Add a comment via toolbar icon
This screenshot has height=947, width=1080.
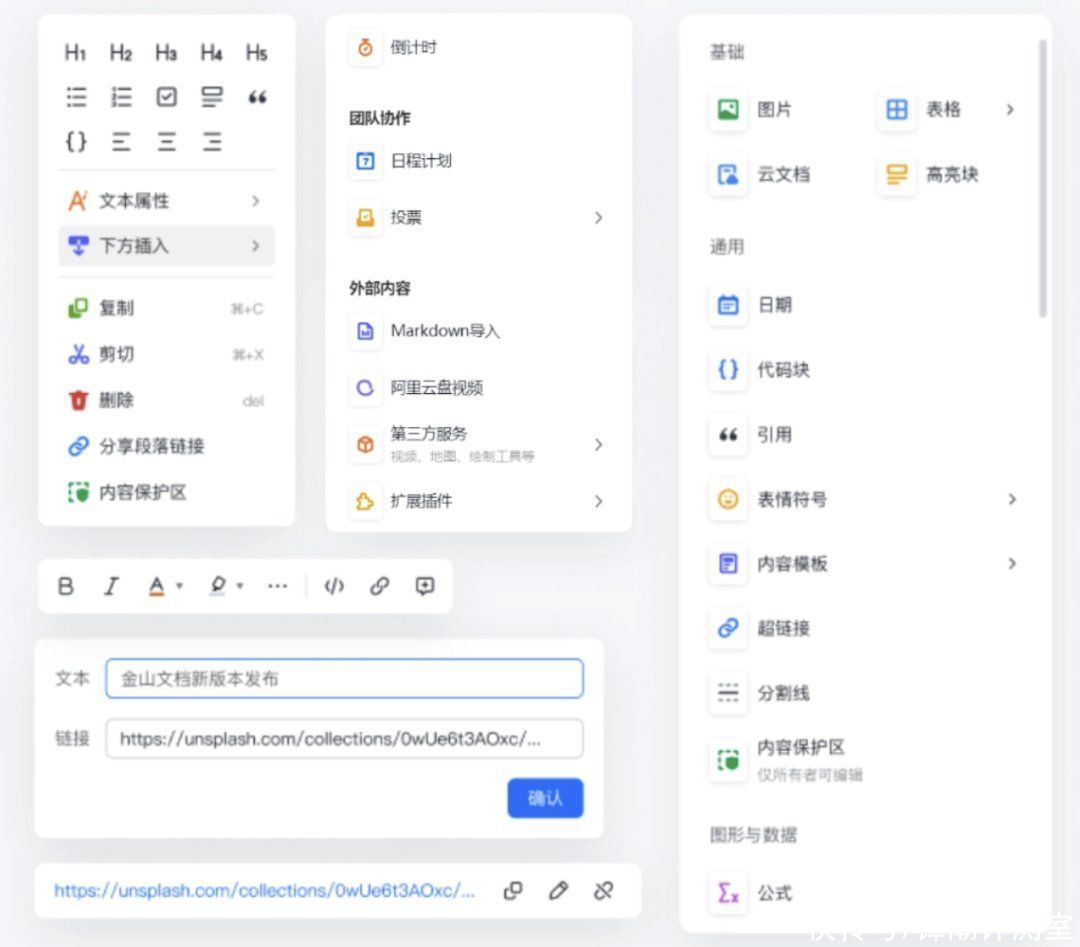[x=425, y=586]
